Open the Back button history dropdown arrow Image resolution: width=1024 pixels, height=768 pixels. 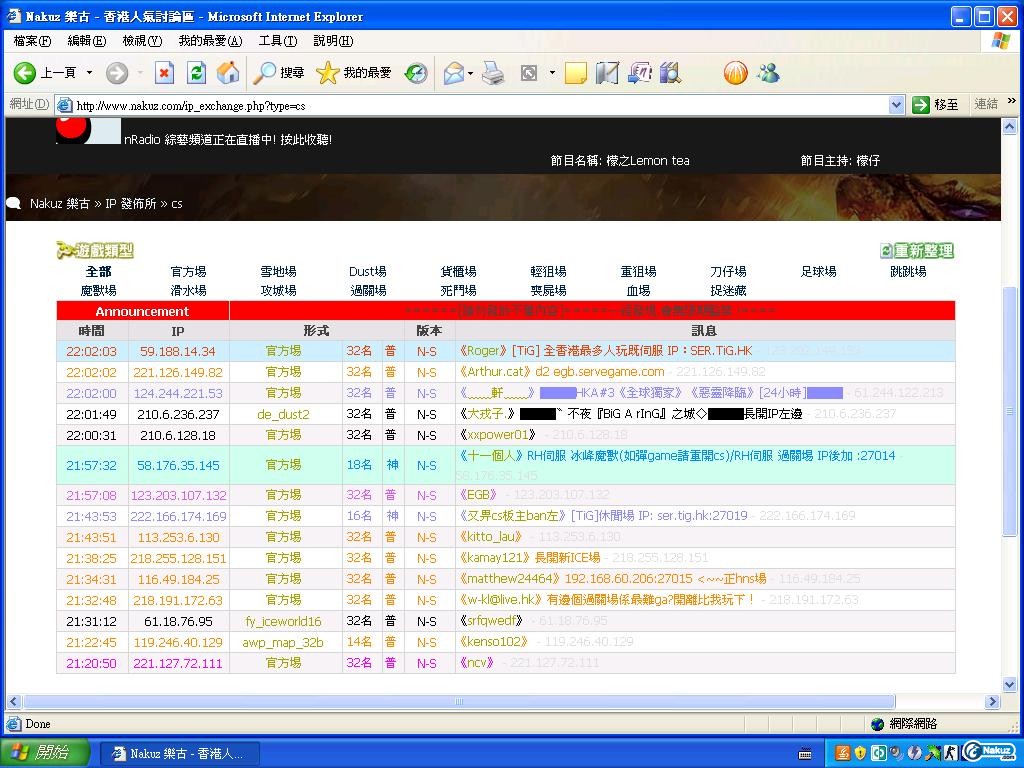pyautogui.click(x=89, y=73)
